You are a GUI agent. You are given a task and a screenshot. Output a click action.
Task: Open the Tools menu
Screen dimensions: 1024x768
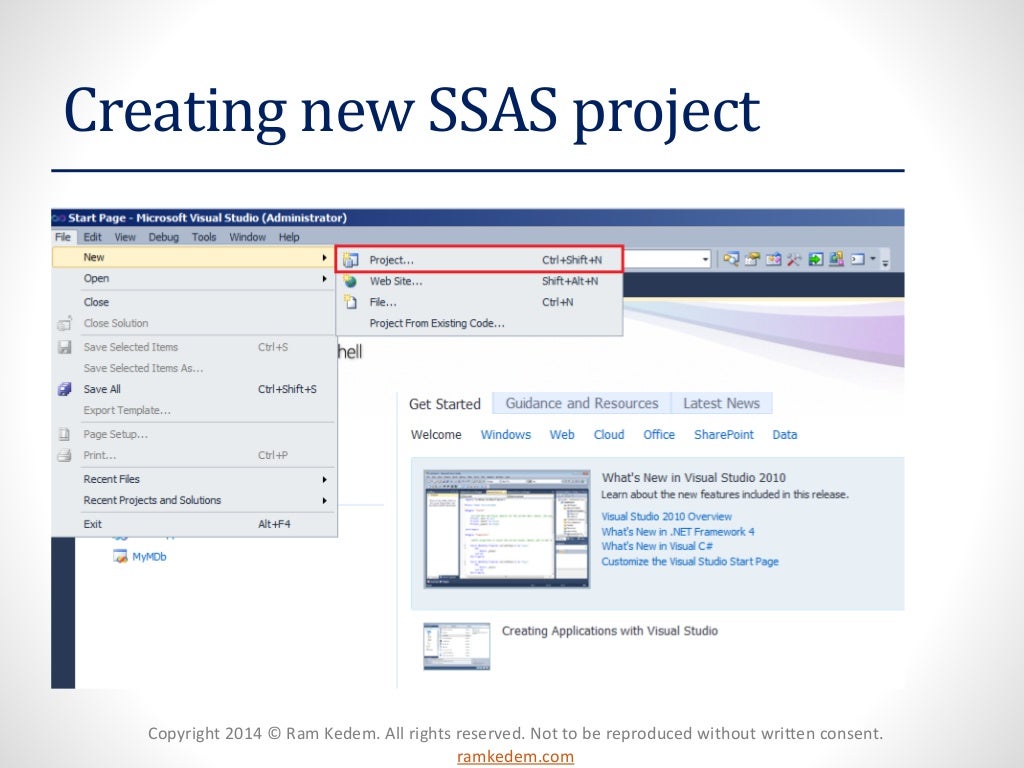coord(204,237)
